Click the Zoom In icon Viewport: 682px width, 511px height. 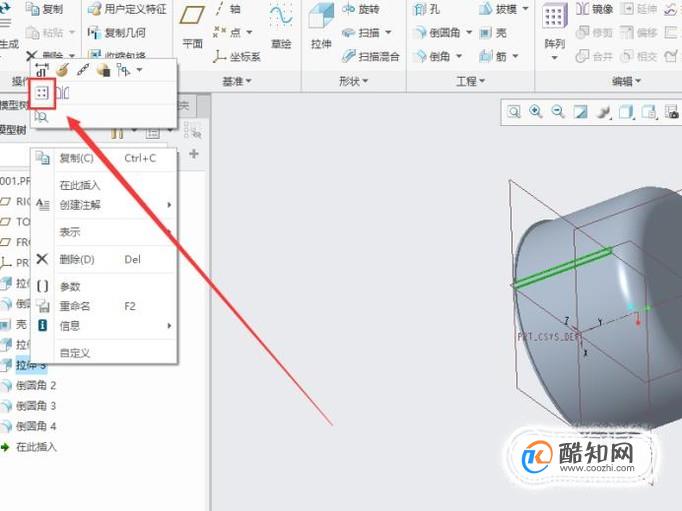click(x=536, y=112)
